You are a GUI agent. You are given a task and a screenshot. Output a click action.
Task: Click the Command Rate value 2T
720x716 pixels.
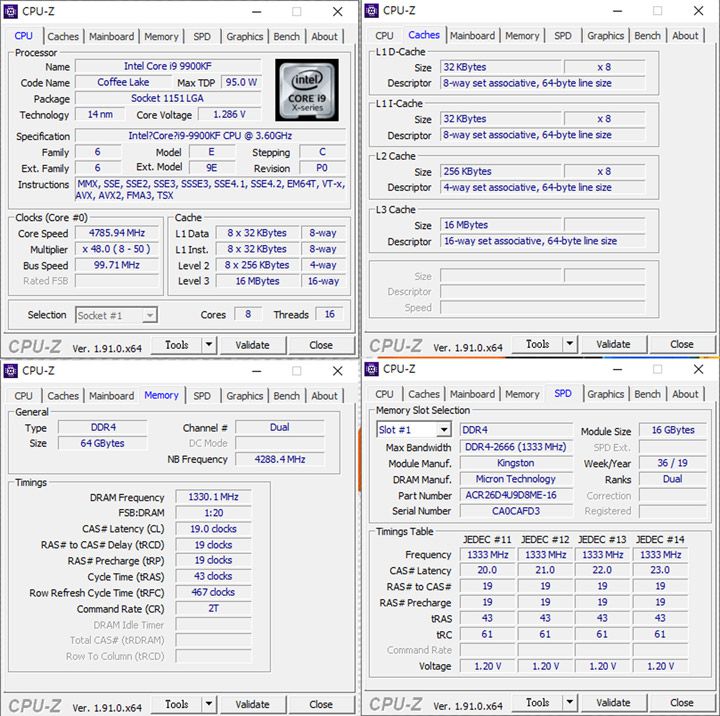[214, 608]
